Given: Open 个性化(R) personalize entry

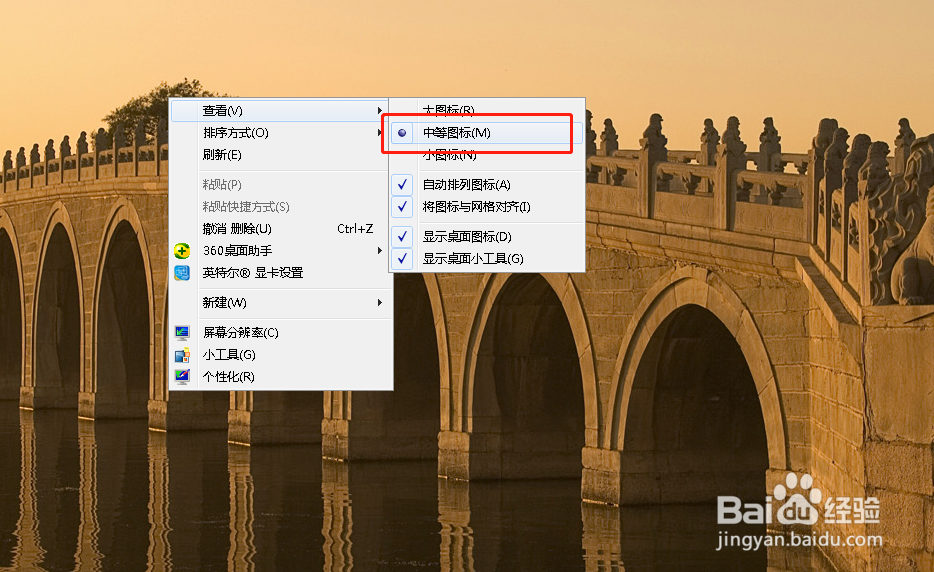Looking at the screenshot, I should [x=280, y=377].
